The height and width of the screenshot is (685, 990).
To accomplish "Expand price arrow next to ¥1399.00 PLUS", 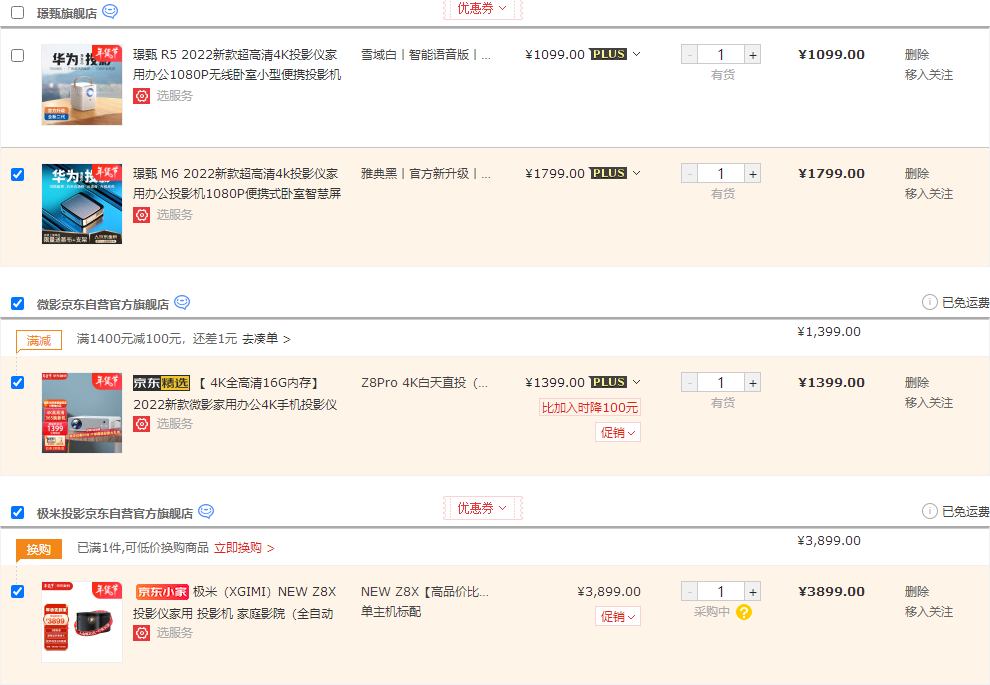I will coord(636,382).
